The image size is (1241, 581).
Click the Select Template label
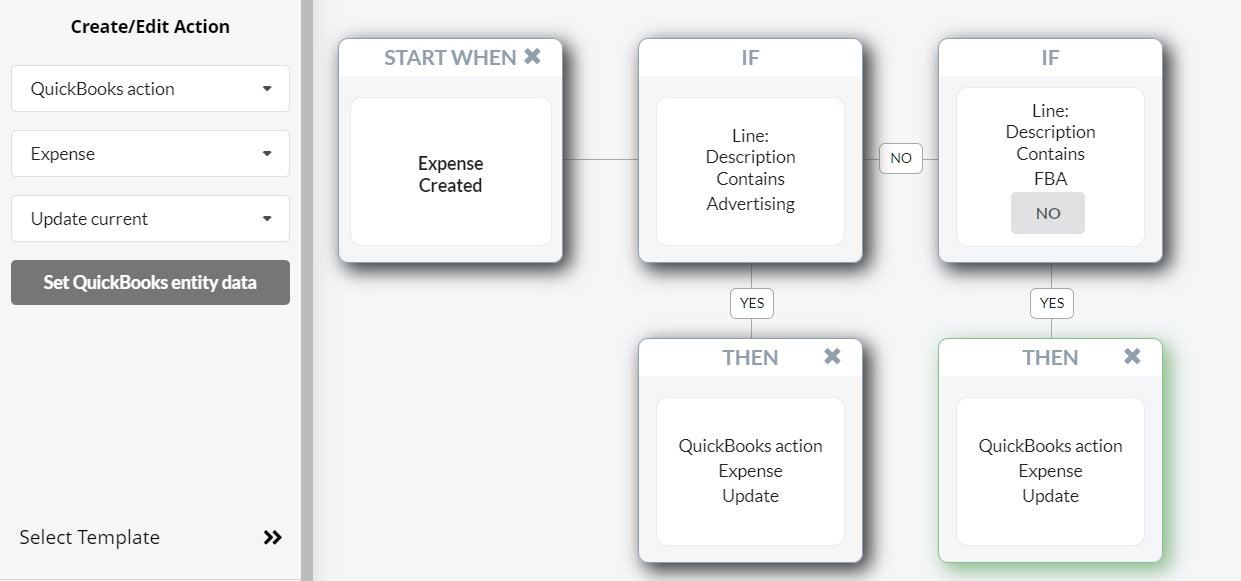pos(90,538)
